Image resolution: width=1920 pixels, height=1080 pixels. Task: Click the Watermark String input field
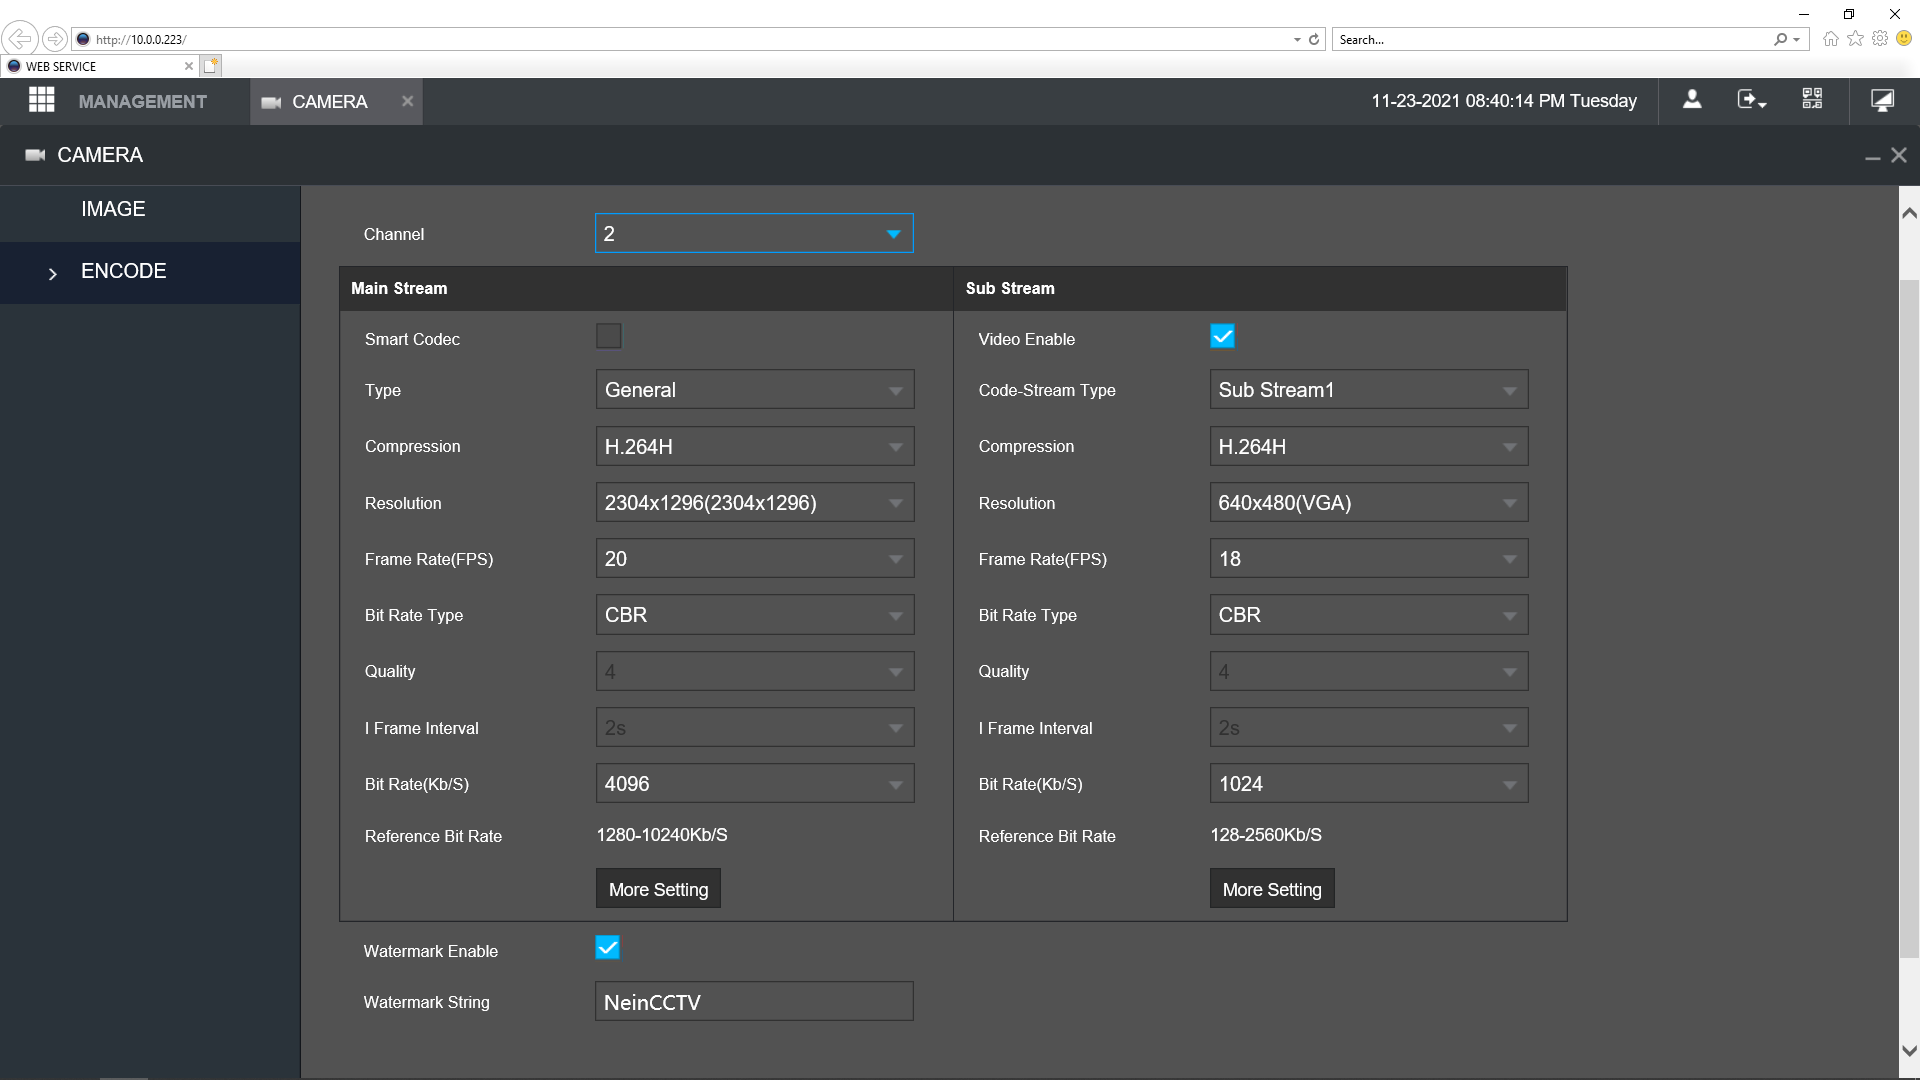[754, 1001]
